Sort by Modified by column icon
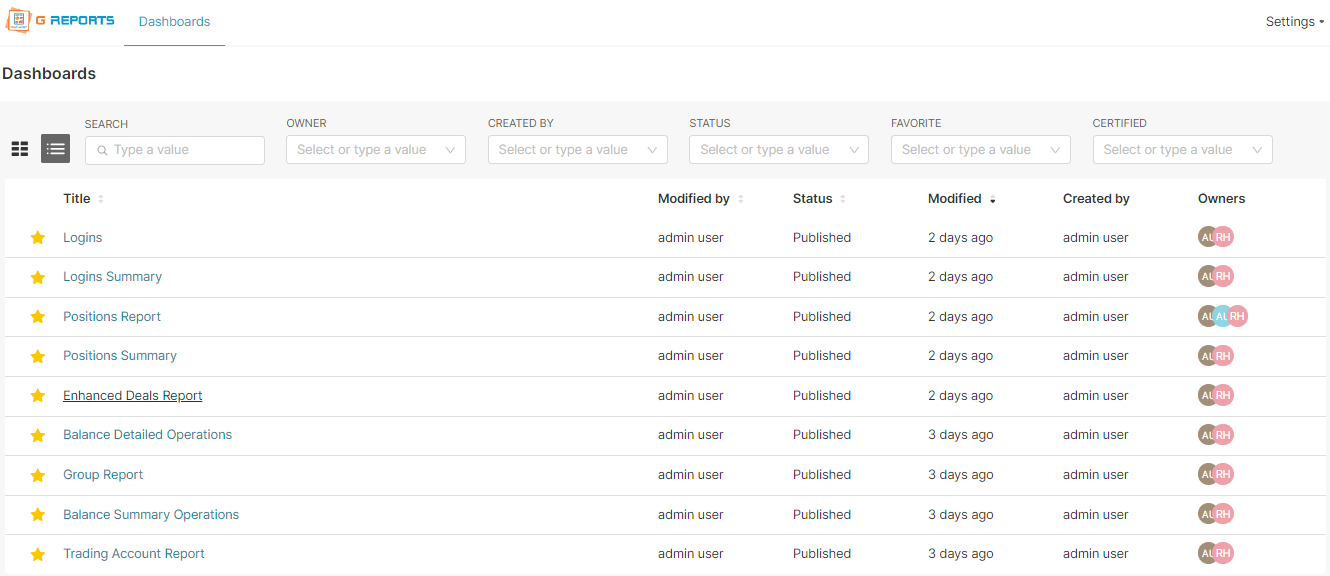The image size is (1330, 576). point(741,199)
